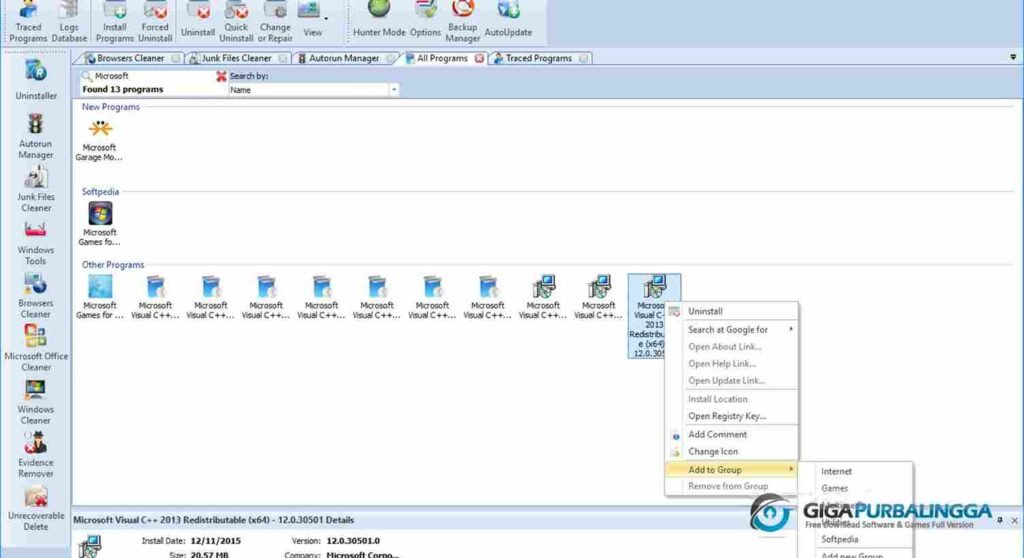
Task: Open Junk Files Cleaner in sidebar
Action: coord(36,189)
